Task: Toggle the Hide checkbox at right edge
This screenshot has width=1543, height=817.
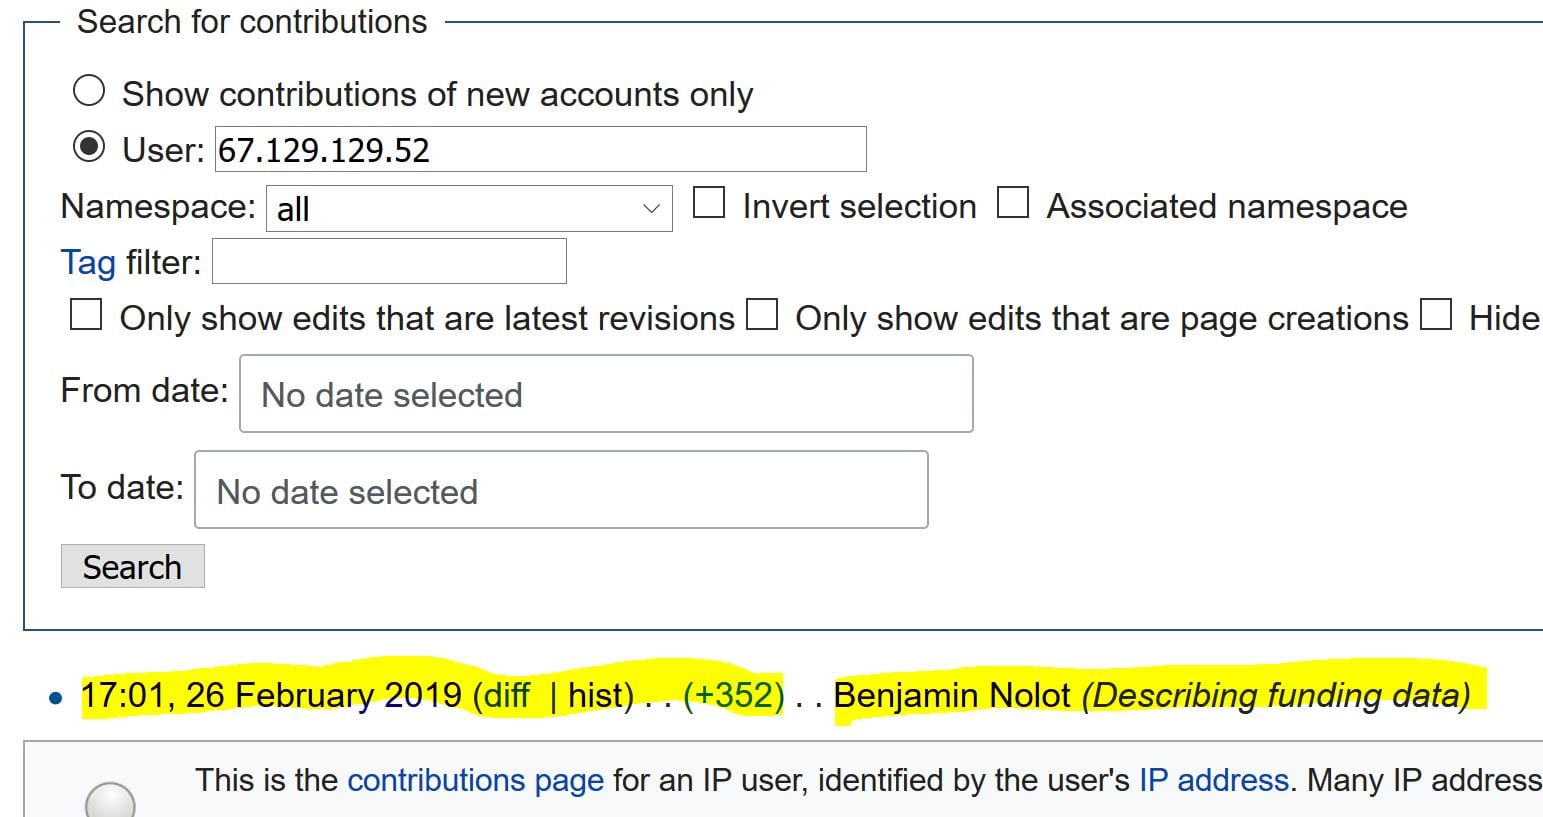Action: pos(1436,315)
